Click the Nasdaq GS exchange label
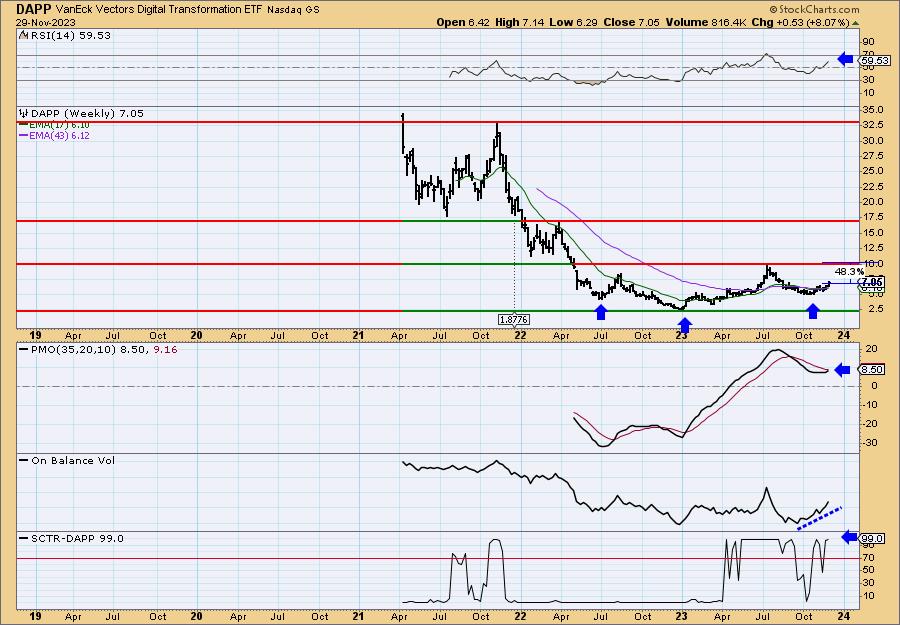This screenshot has width=900, height=625. coord(293,10)
